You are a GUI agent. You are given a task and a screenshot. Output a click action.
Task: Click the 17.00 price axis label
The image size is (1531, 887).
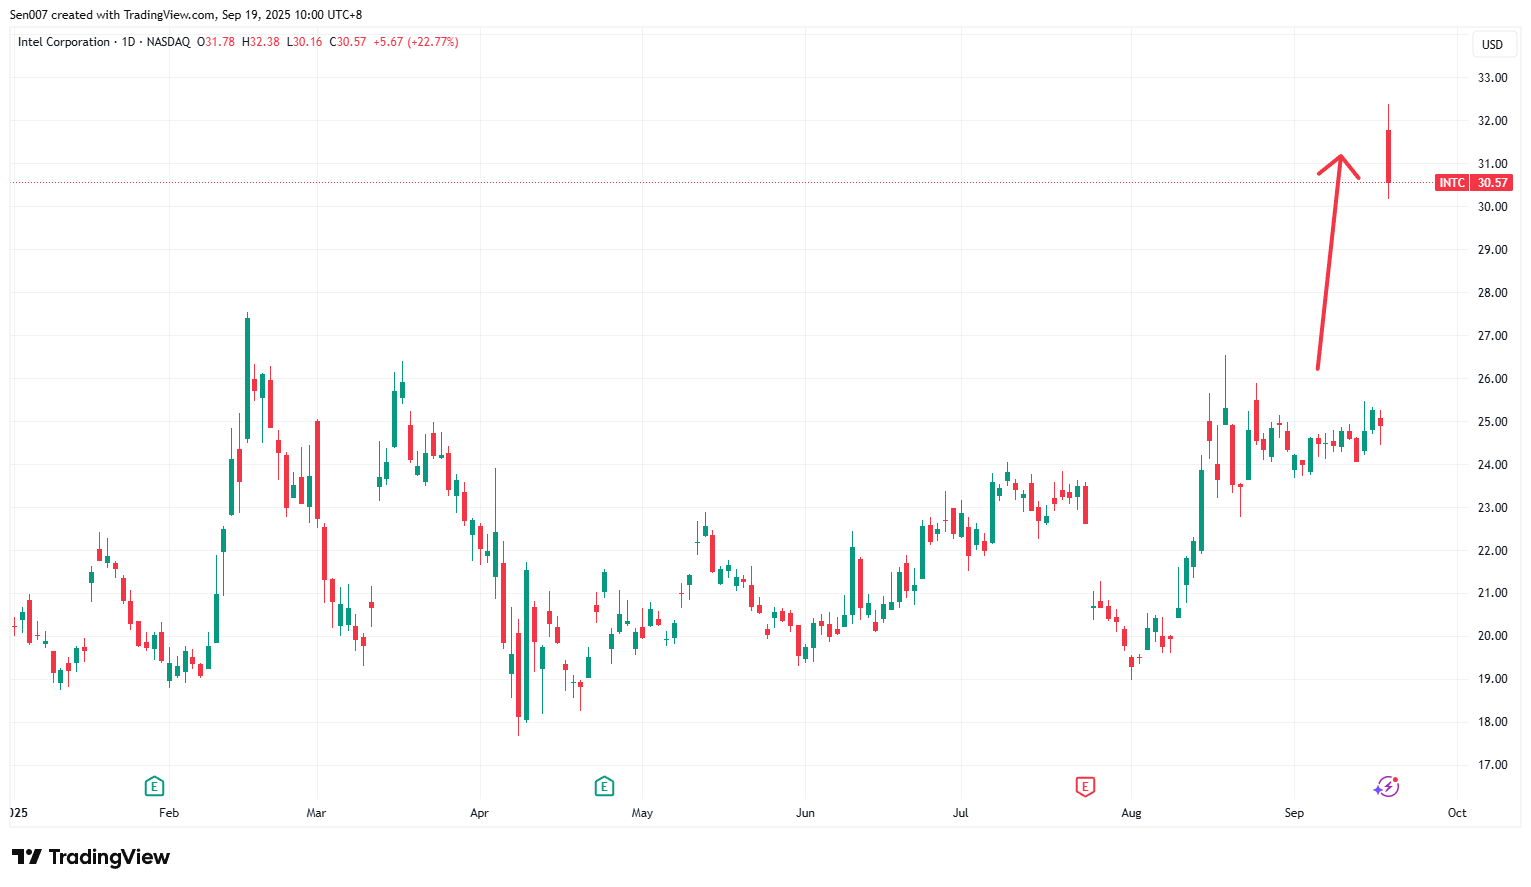1492,765
